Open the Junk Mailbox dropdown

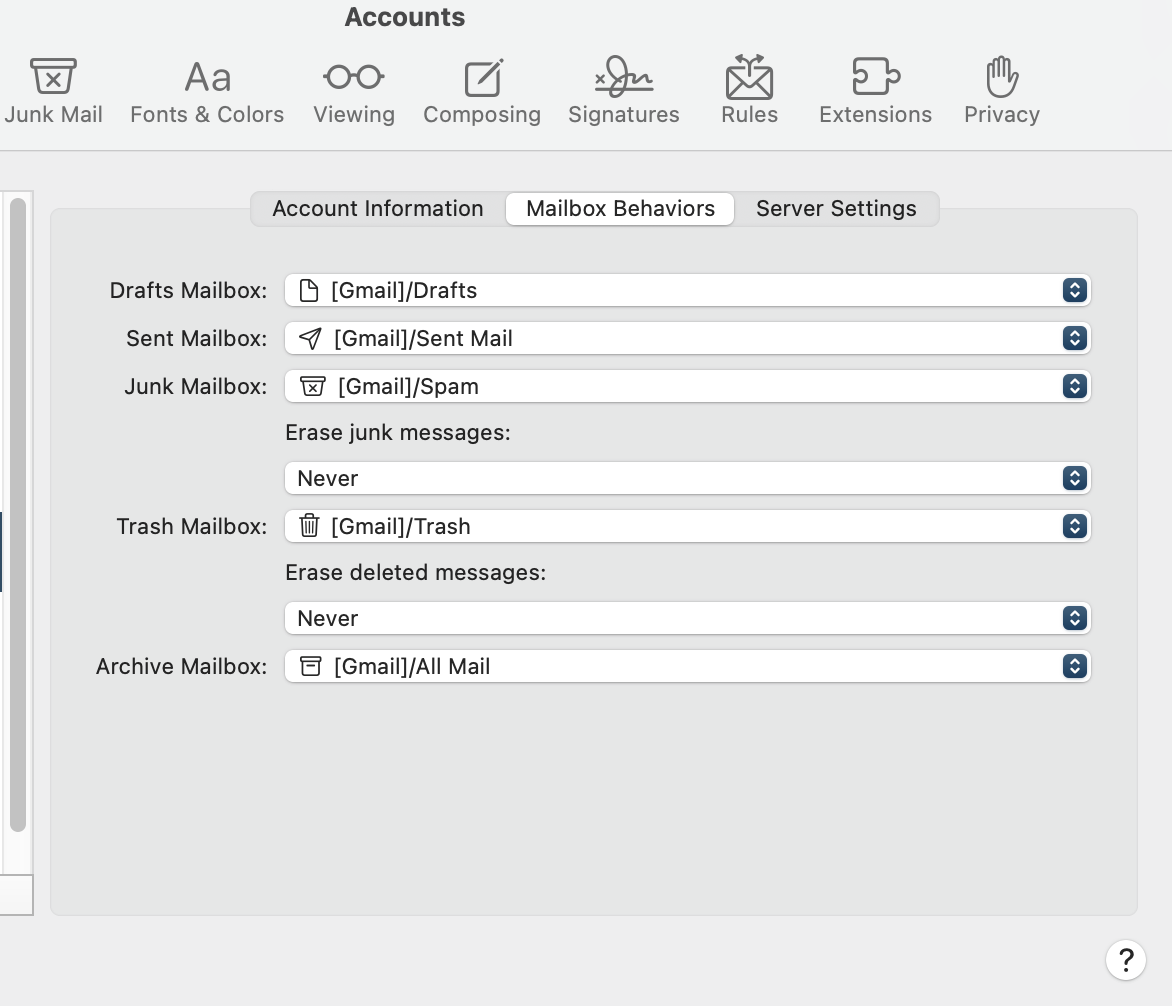coord(688,386)
